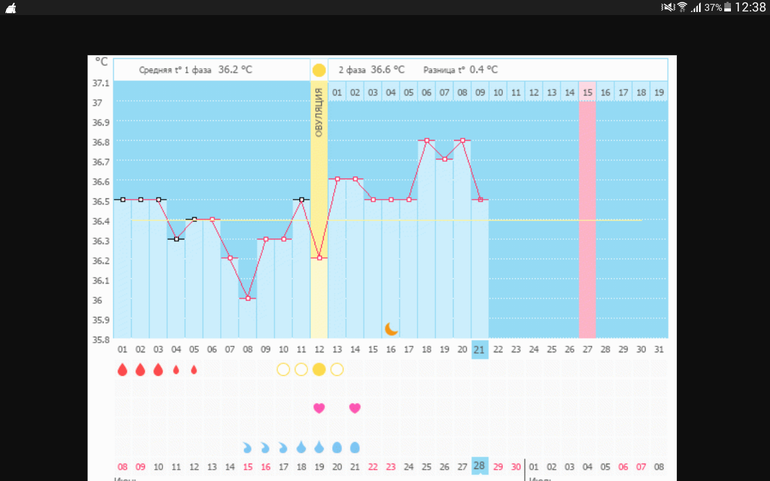Tap the pink heart under cycle day 14
This screenshot has height=481, width=770.
click(355, 408)
